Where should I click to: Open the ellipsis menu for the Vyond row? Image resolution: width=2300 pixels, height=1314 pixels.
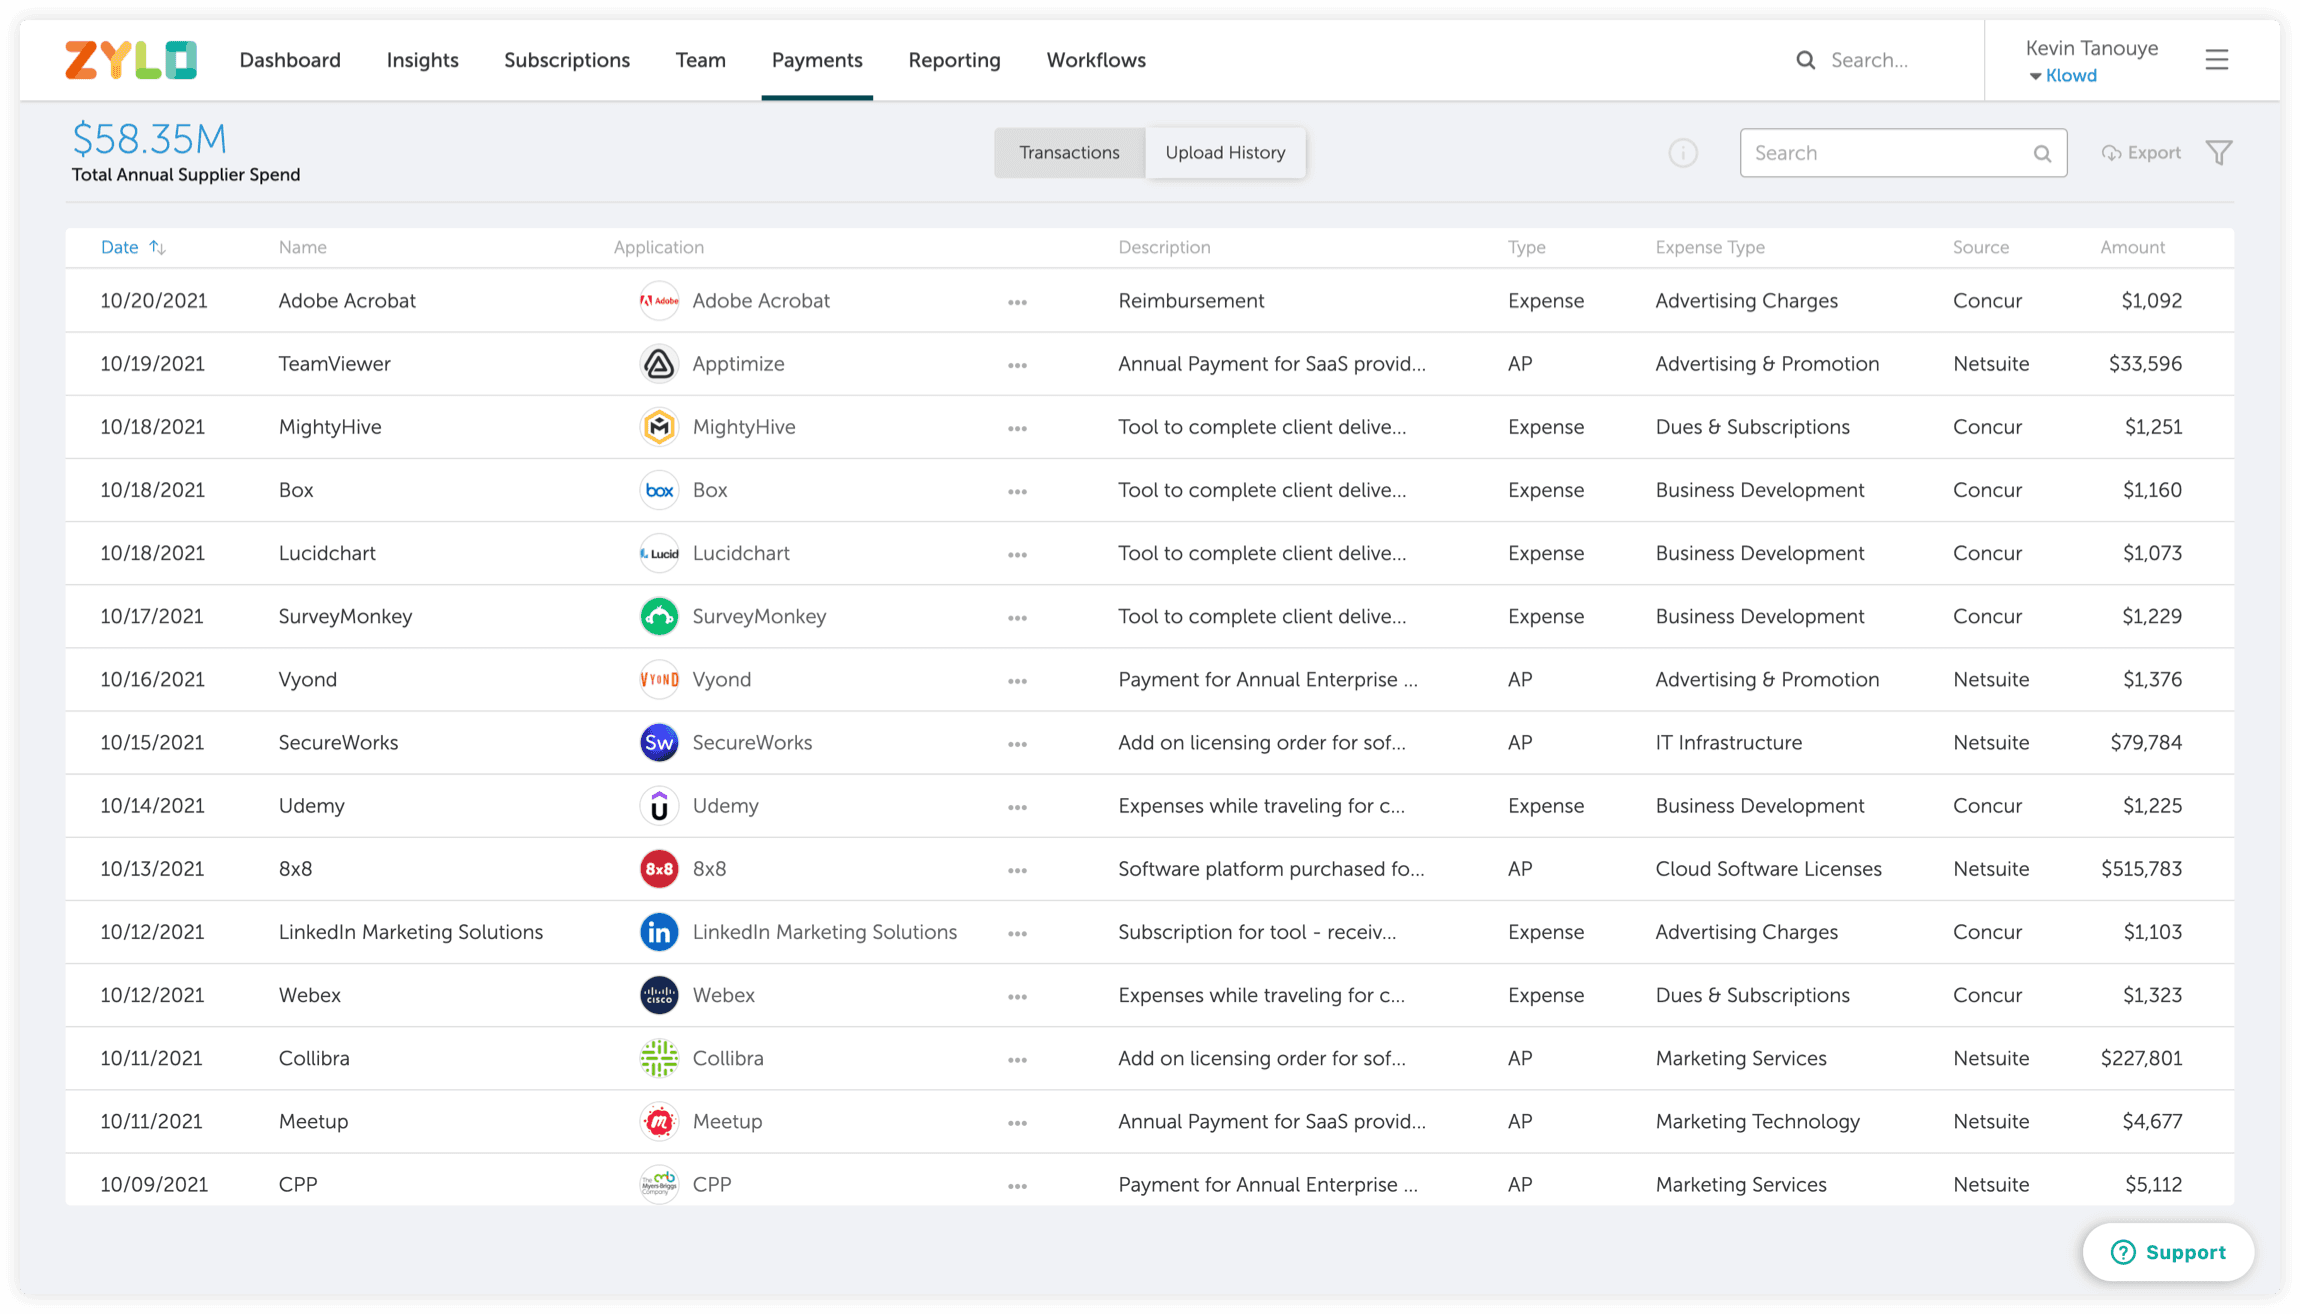pos(1017,681)
